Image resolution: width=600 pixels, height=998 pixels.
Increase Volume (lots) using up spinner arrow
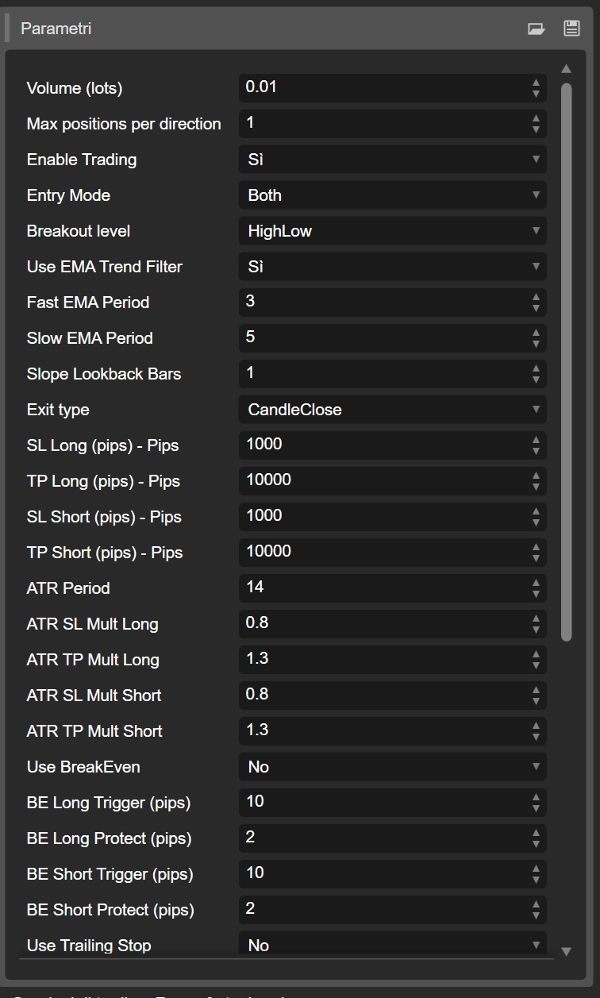(x=536, y=83)
